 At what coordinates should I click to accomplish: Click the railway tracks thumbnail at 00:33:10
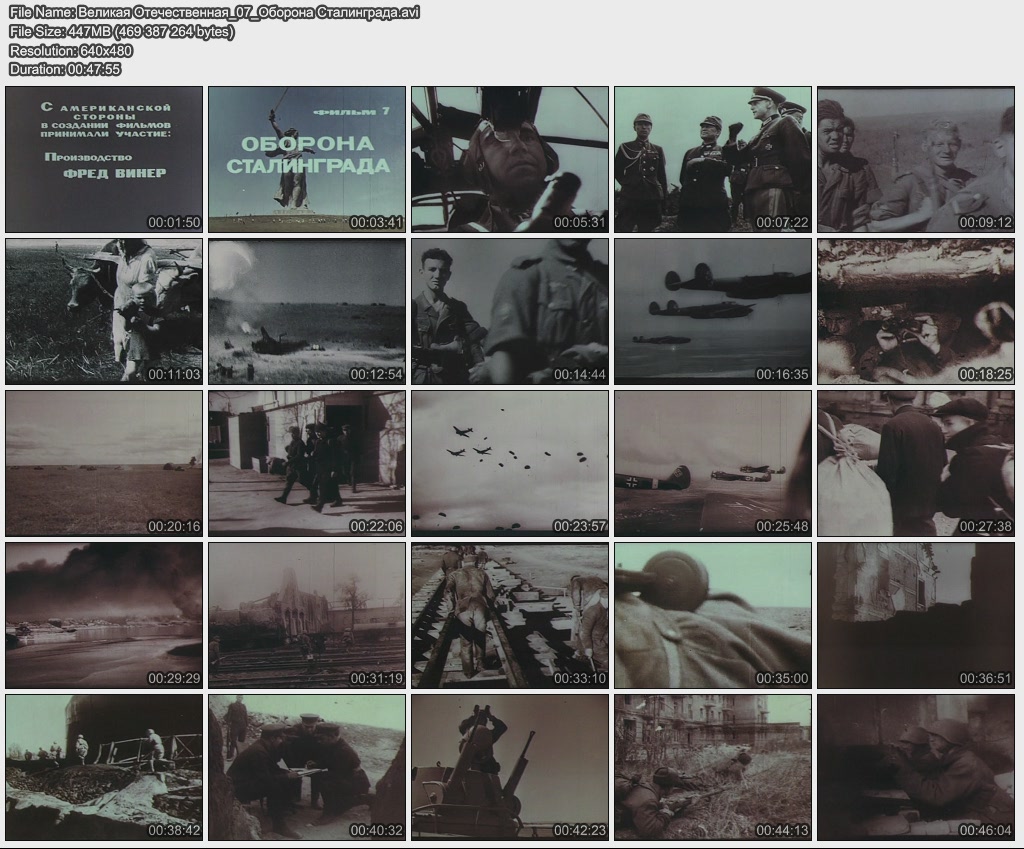[510, 615]
